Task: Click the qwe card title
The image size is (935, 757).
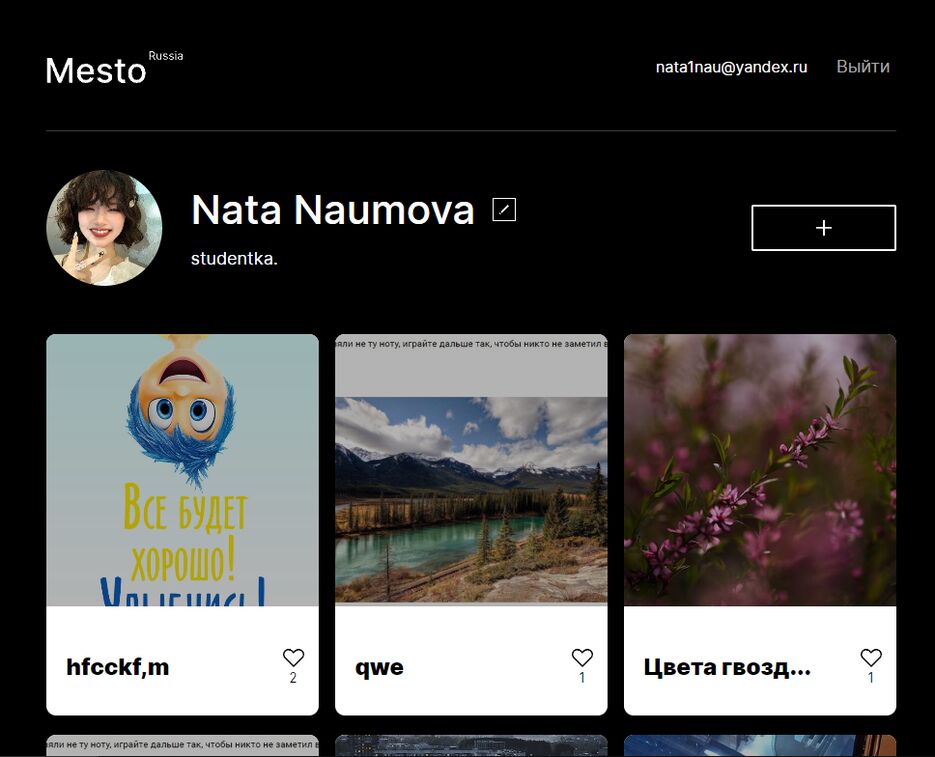Action: coord(380,668)
